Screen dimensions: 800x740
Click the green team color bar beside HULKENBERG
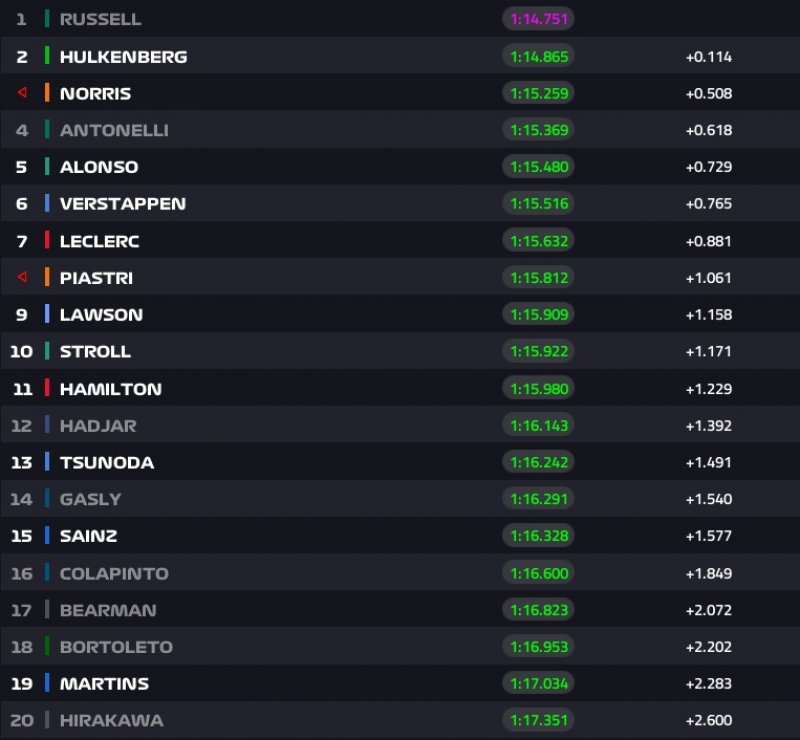[x=47, y=56]
